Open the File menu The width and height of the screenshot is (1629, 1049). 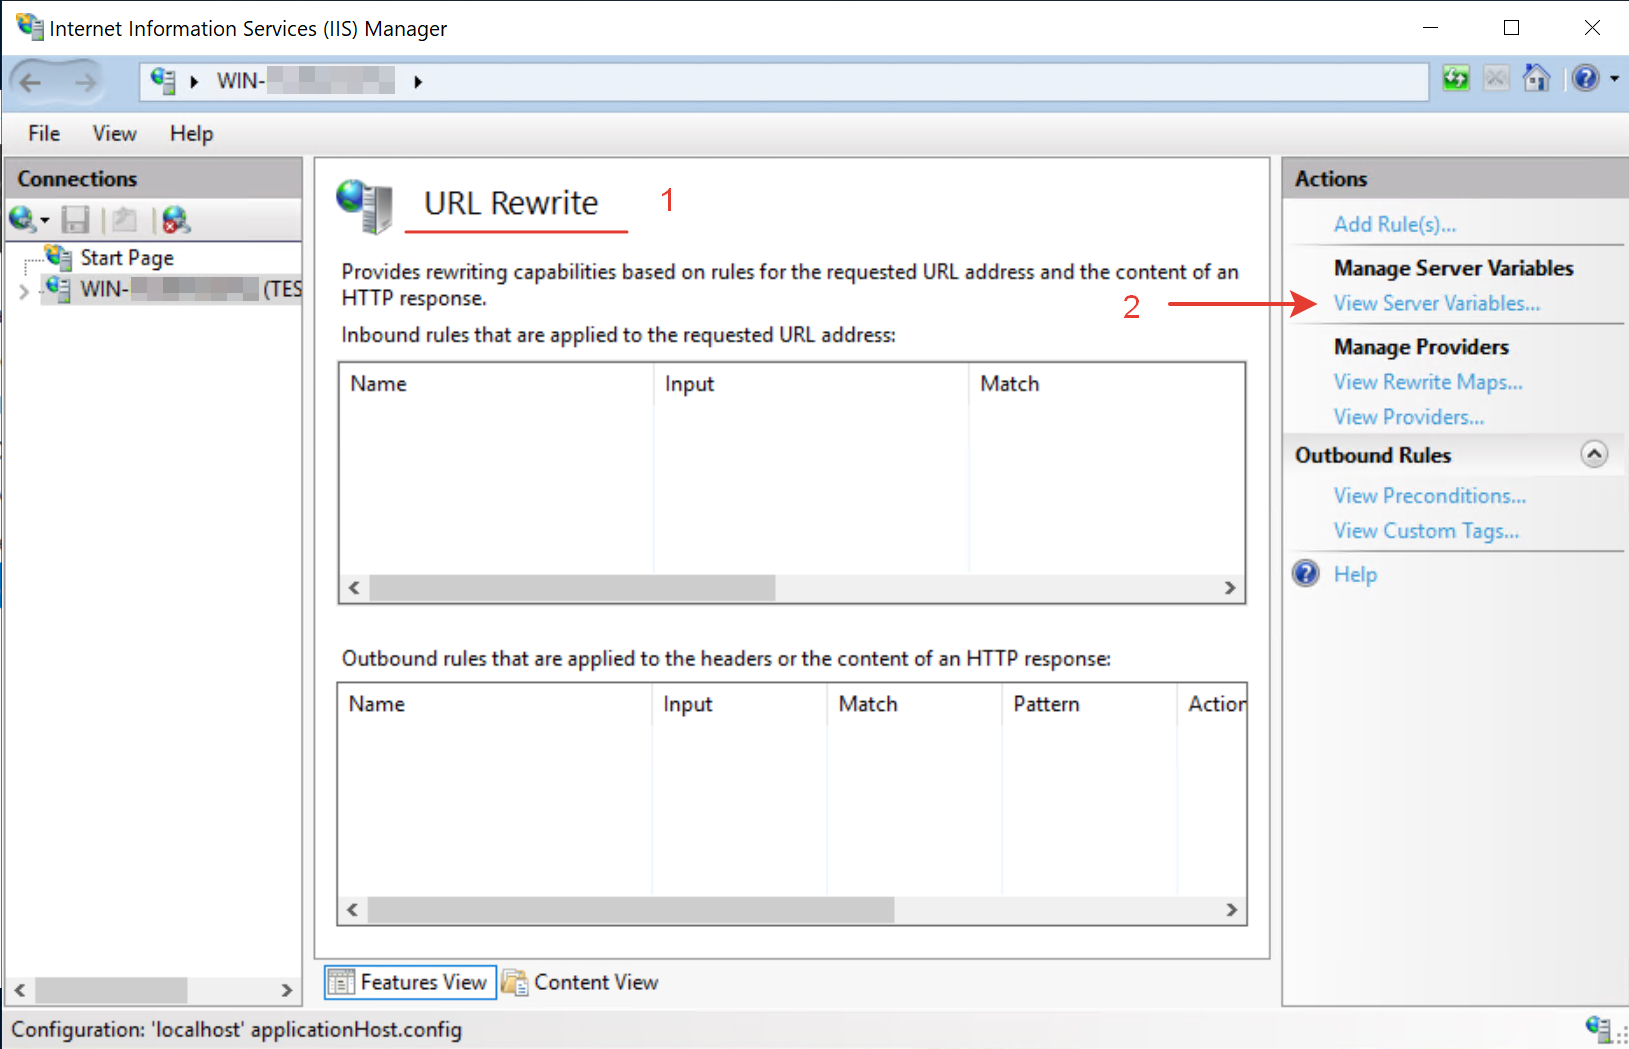44,133
